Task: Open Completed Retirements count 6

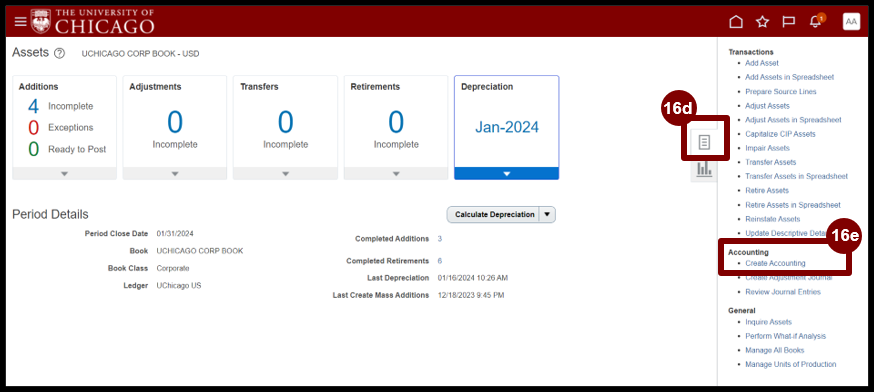Action: 440,261
